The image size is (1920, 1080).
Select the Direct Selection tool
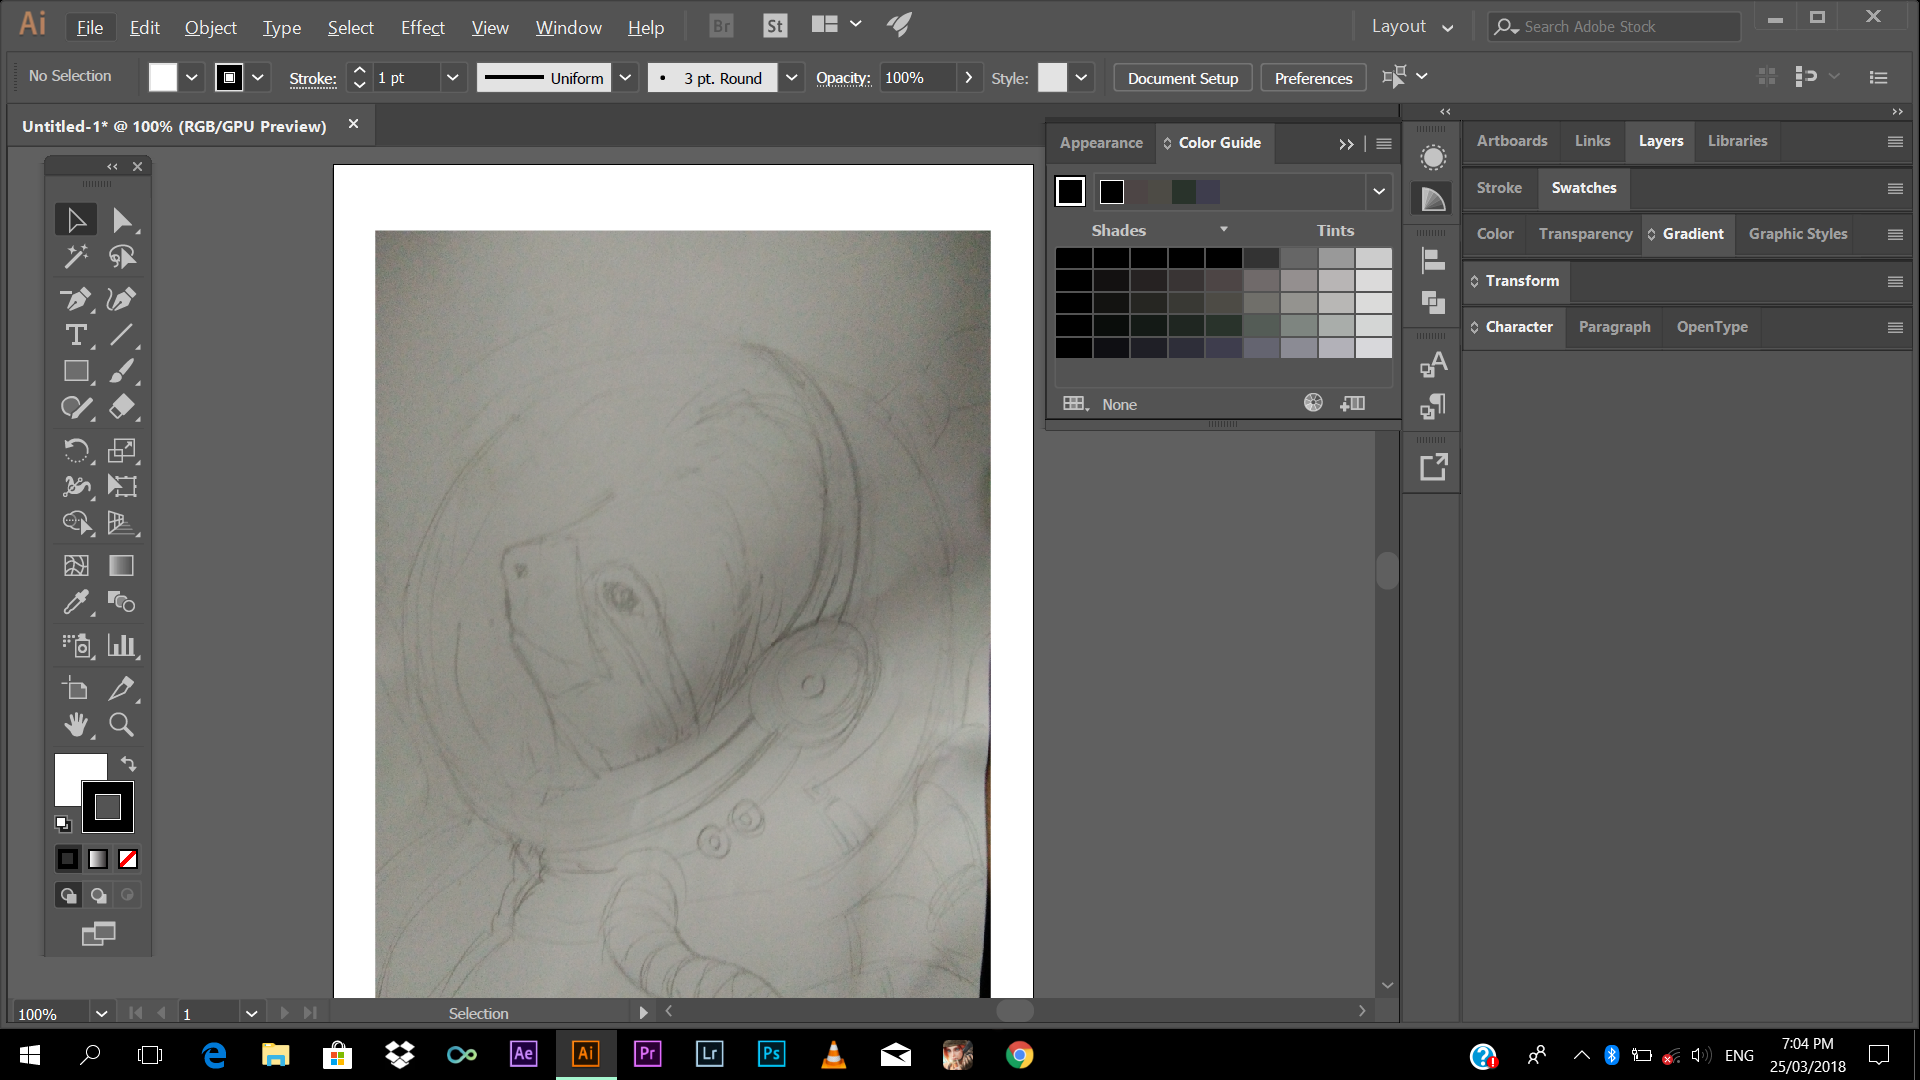[122, 220]
